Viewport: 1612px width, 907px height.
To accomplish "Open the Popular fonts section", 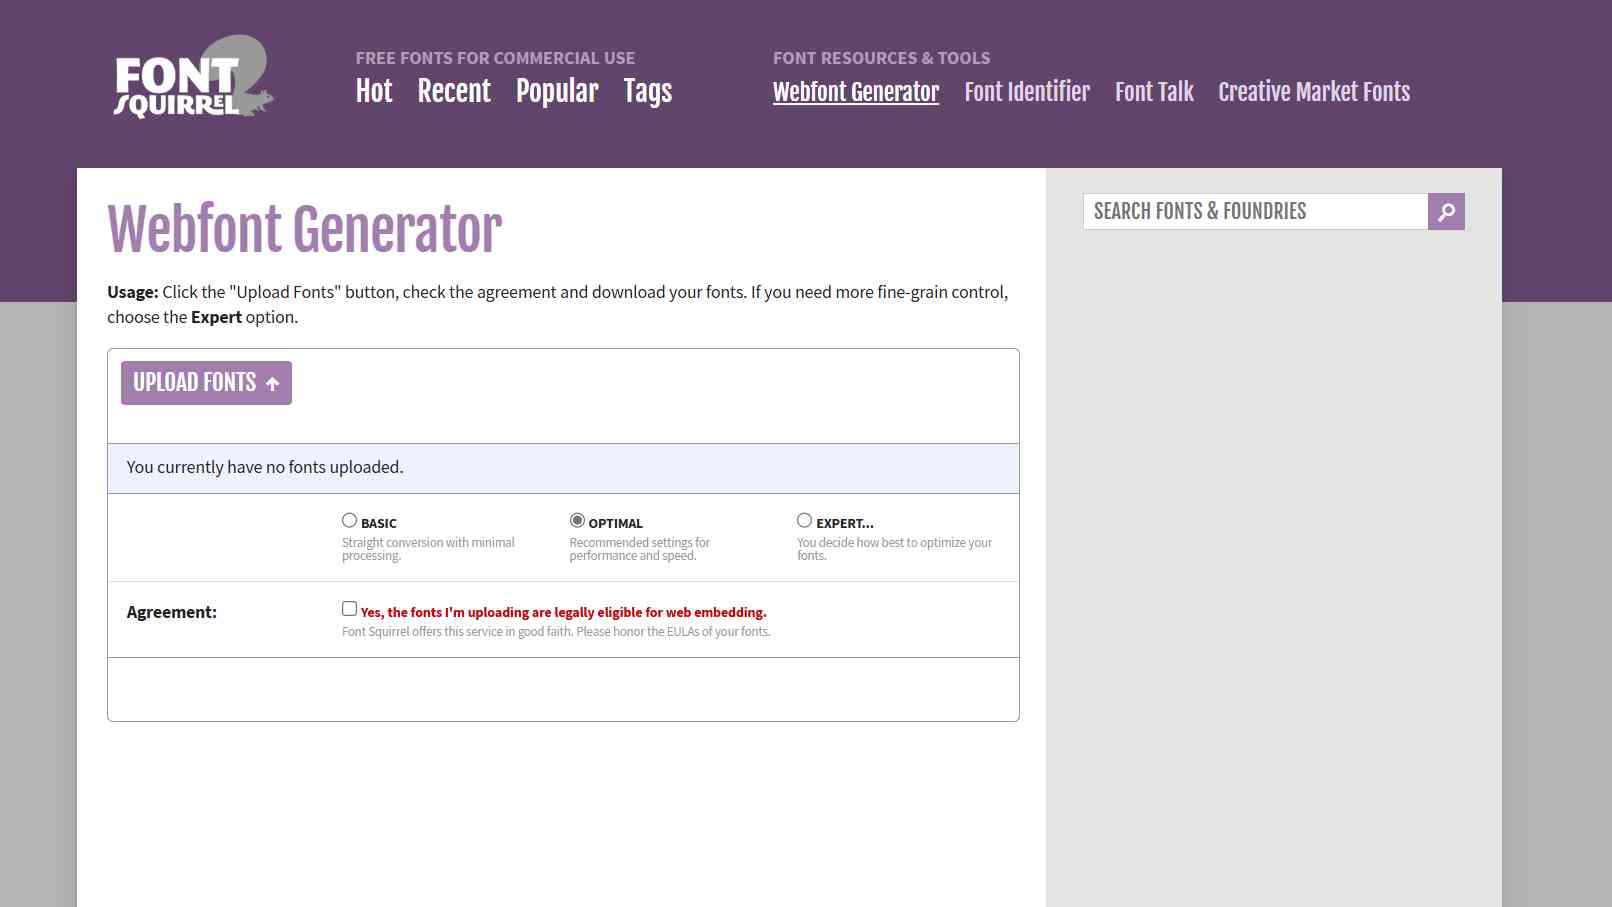I will (x=557, y=92).
